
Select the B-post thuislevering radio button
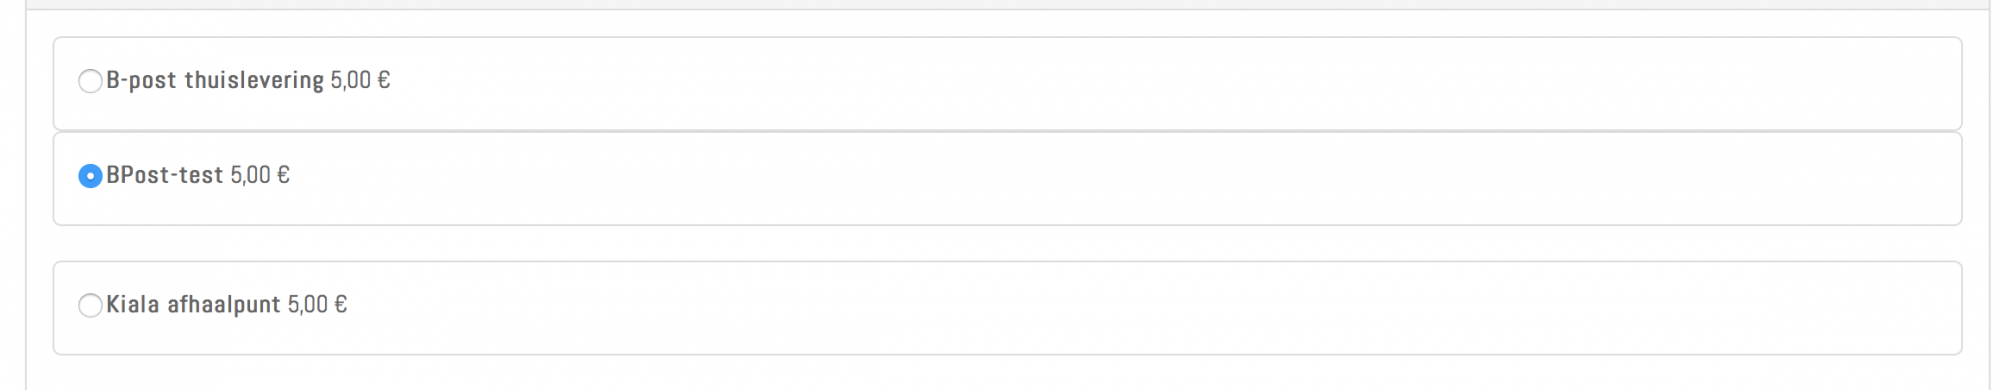pos(90,81)
